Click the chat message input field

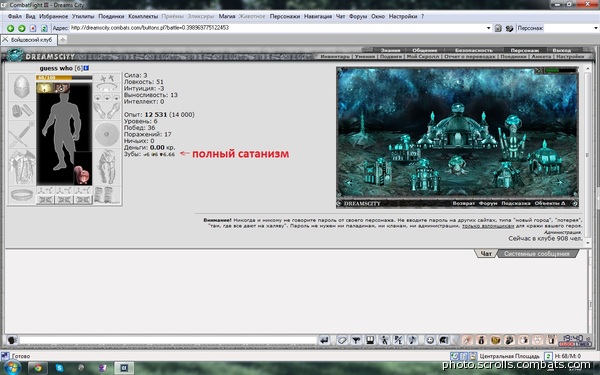pyautogui.click(x=167, y=340)
